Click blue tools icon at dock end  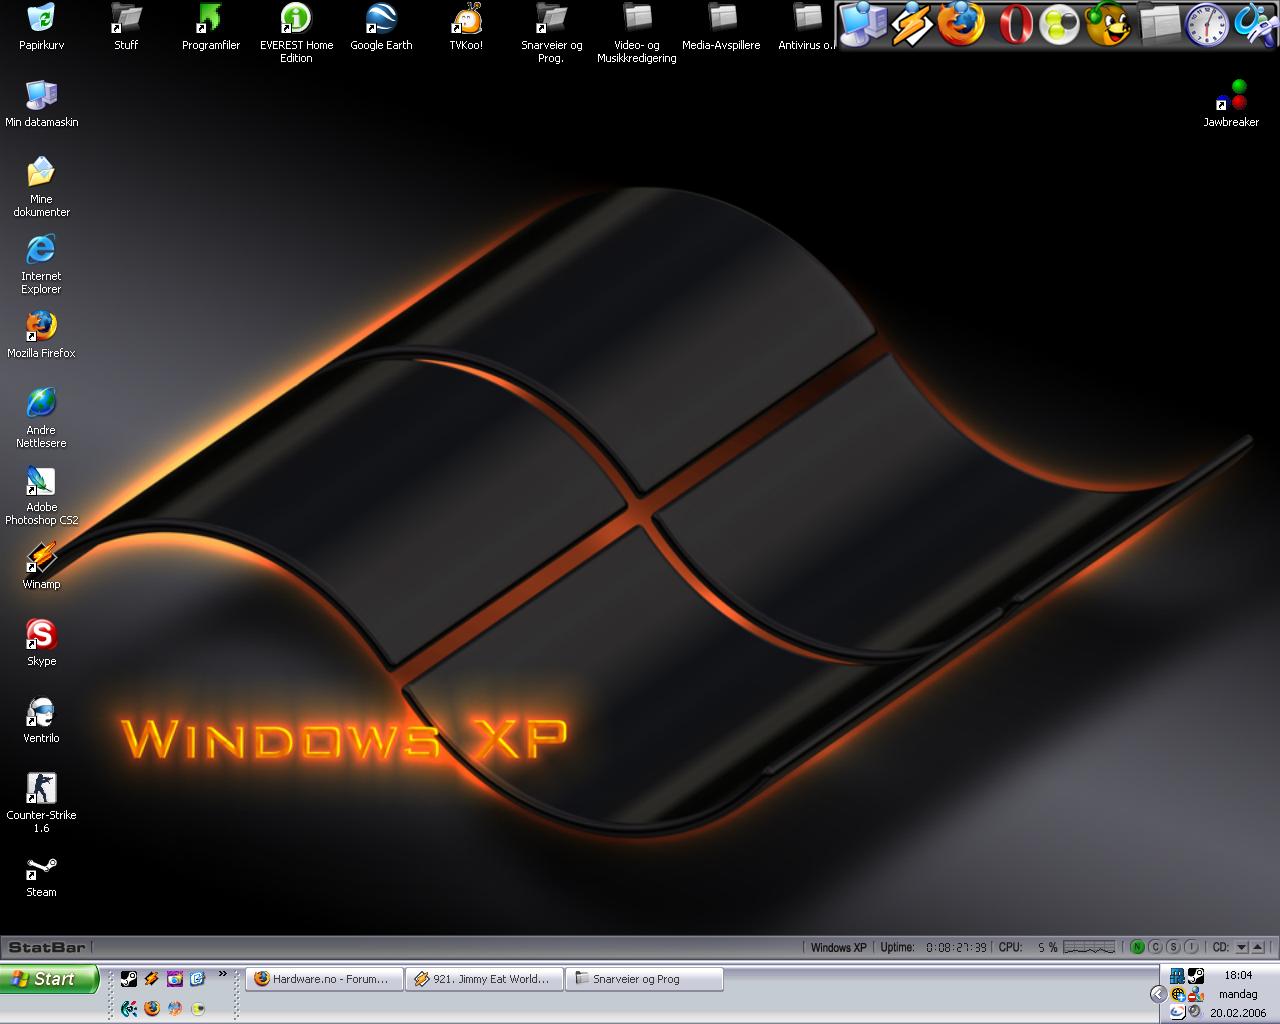1256,24
